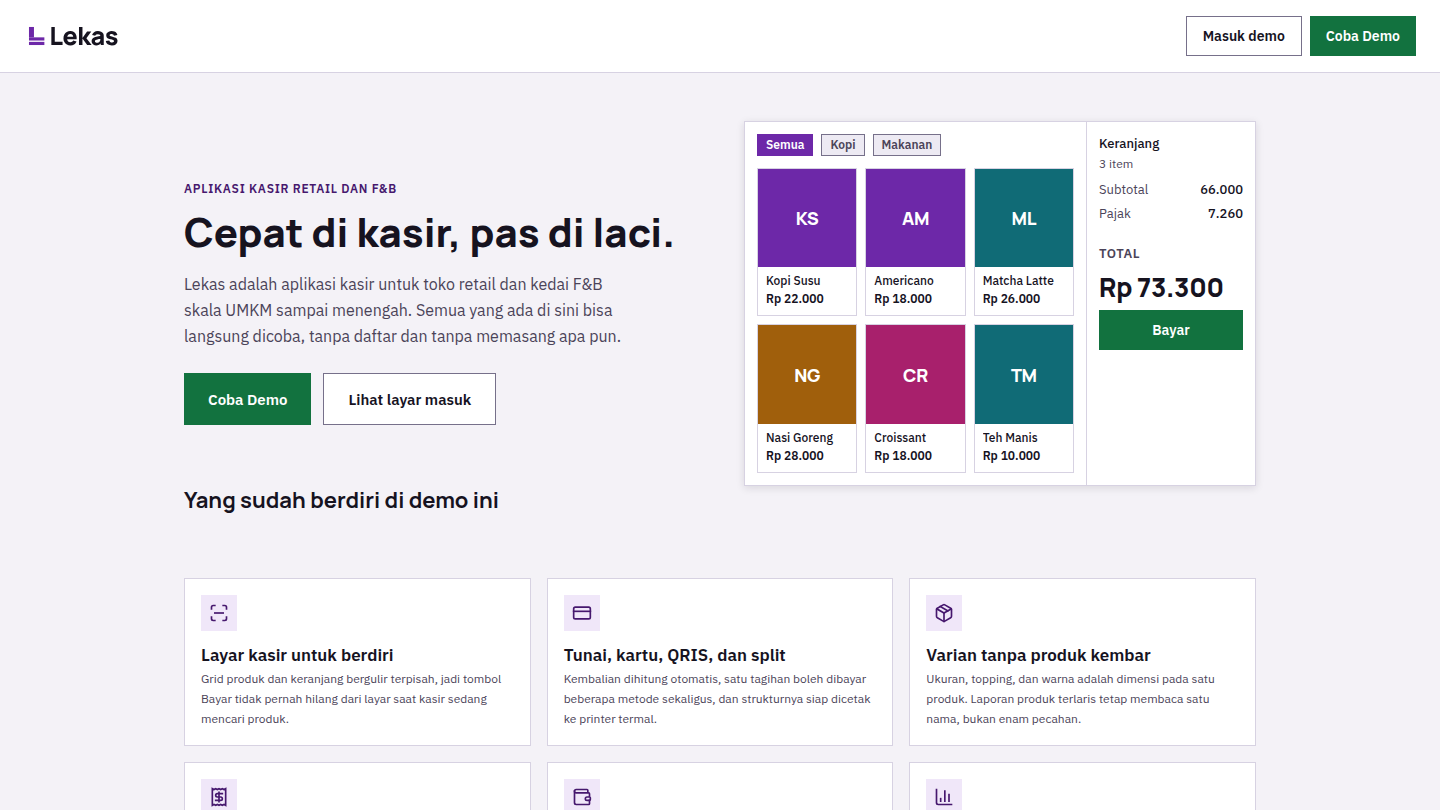Open the 'Tunai, kartu, QRIS, dan split' card title
1440x810 pixels.
[675, 656]
